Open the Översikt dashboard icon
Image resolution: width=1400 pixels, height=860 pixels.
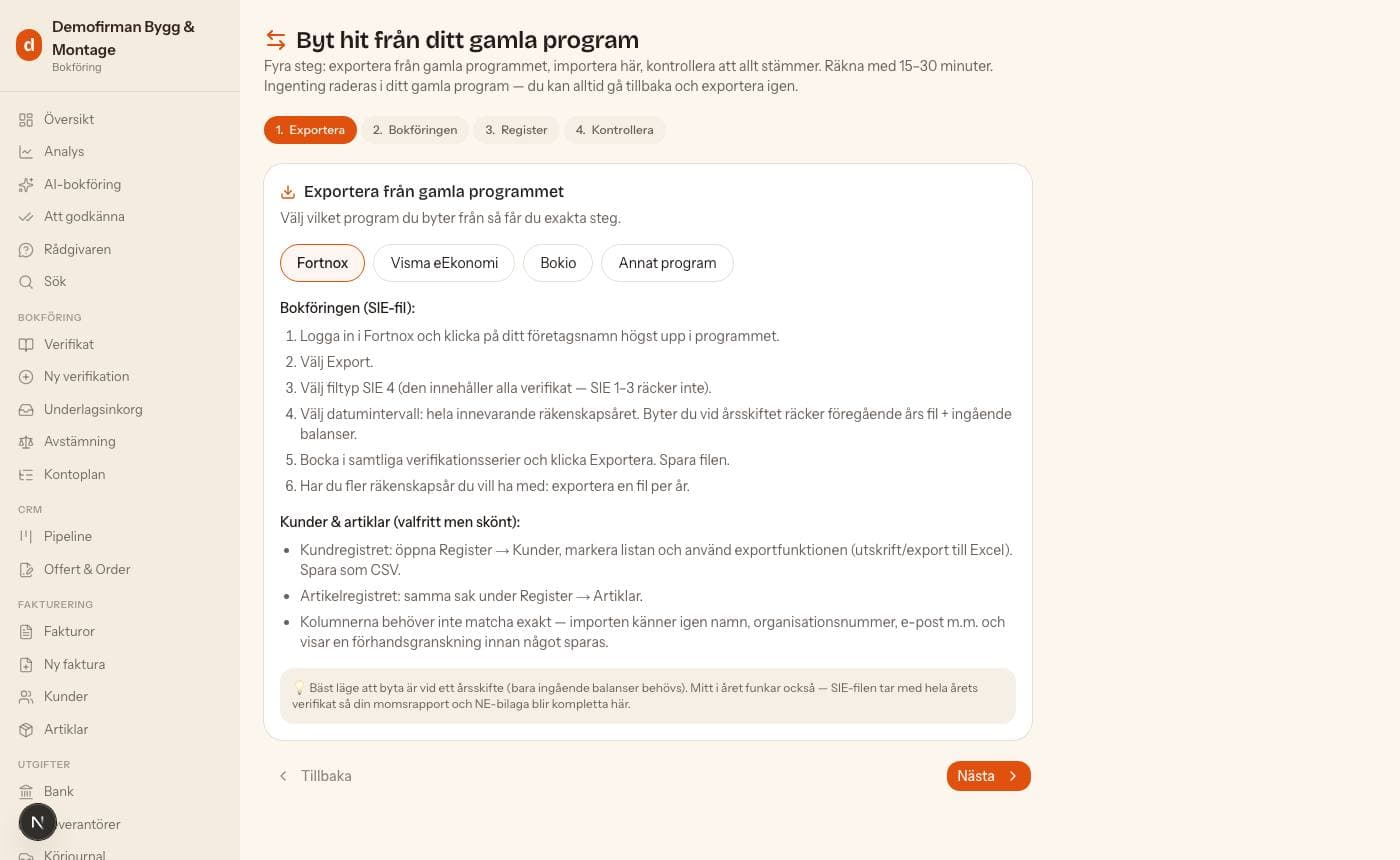(x=26, y=119)
